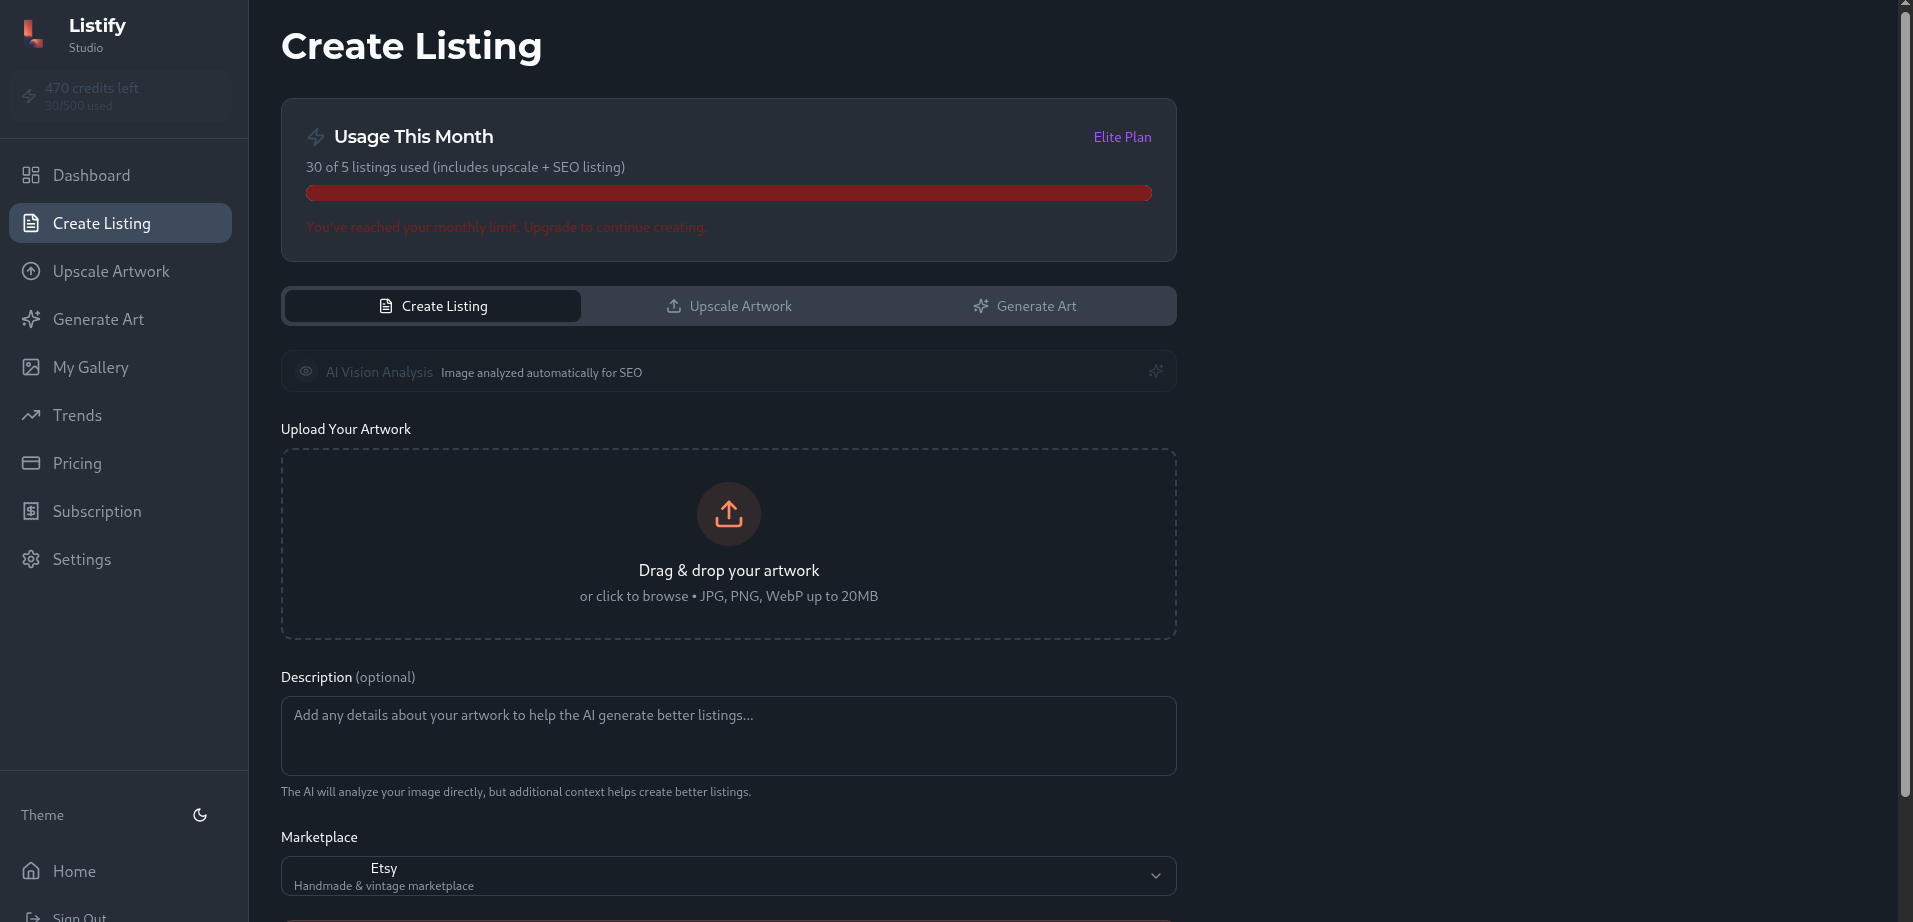Click the upload arrow icon in the dropzone
The image size is (1913, 922).
728,514
